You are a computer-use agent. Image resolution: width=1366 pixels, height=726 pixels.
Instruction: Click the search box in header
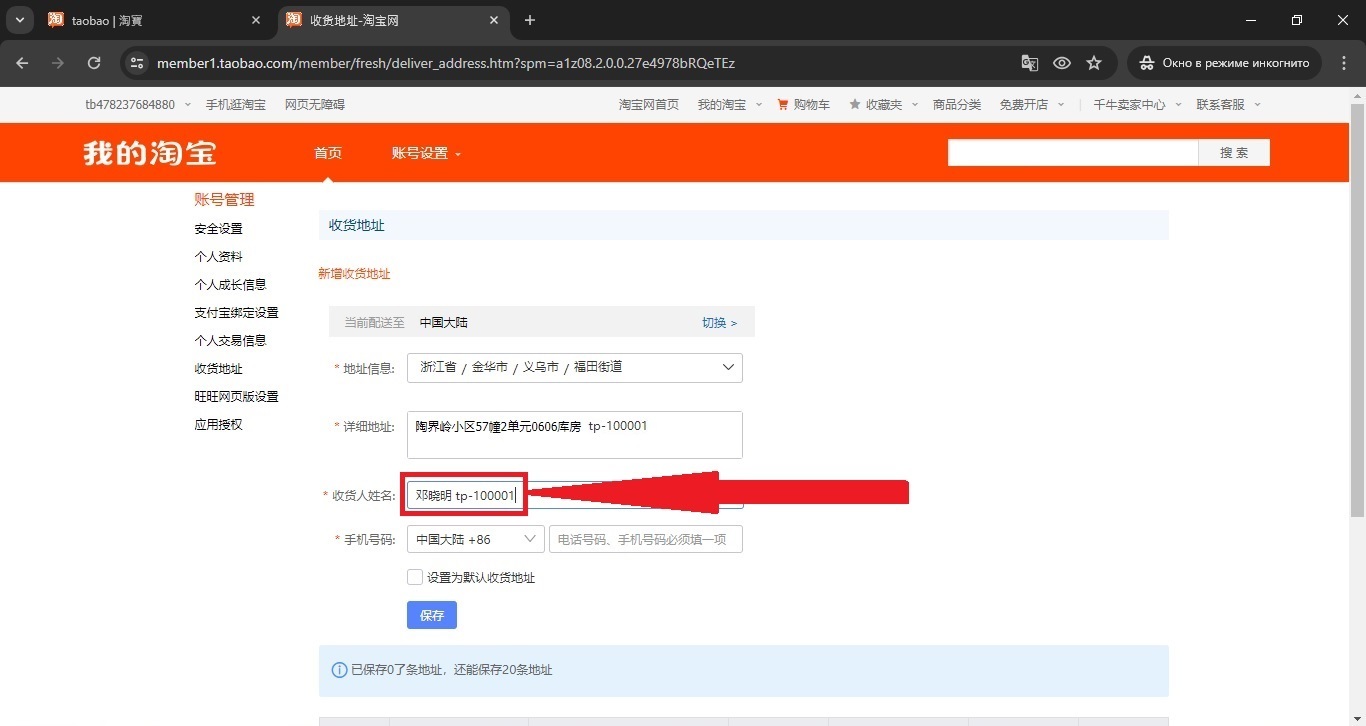1073,153
